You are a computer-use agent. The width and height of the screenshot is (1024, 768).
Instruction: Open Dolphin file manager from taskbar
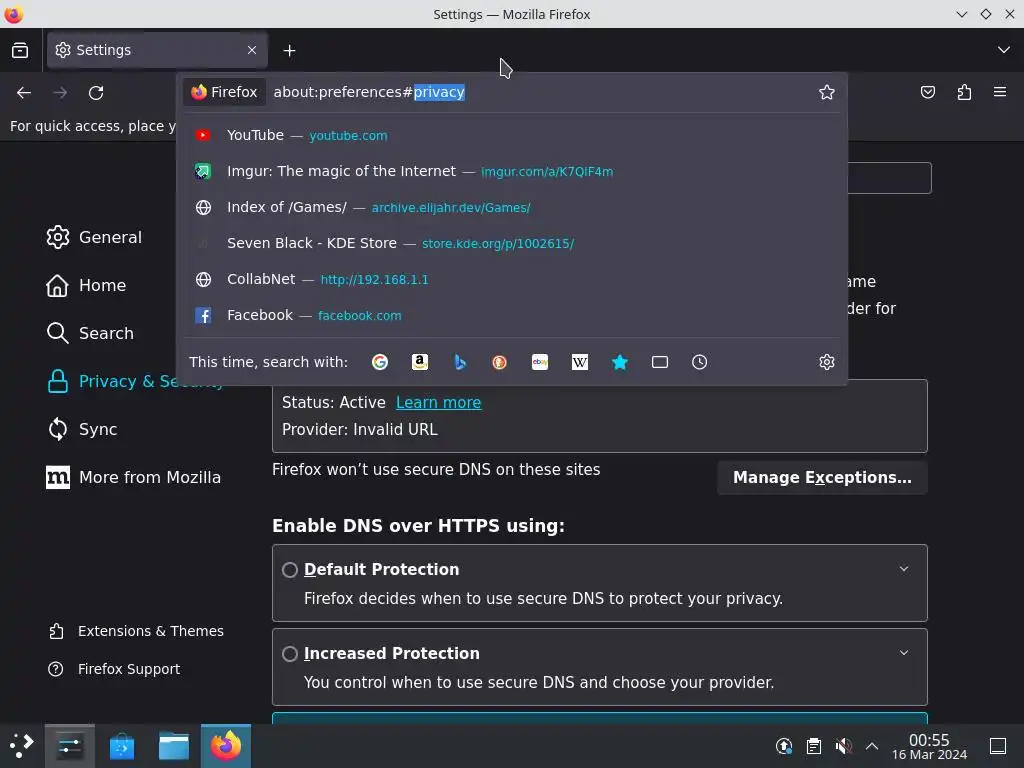pyautogui.click(x=174, y=746)
